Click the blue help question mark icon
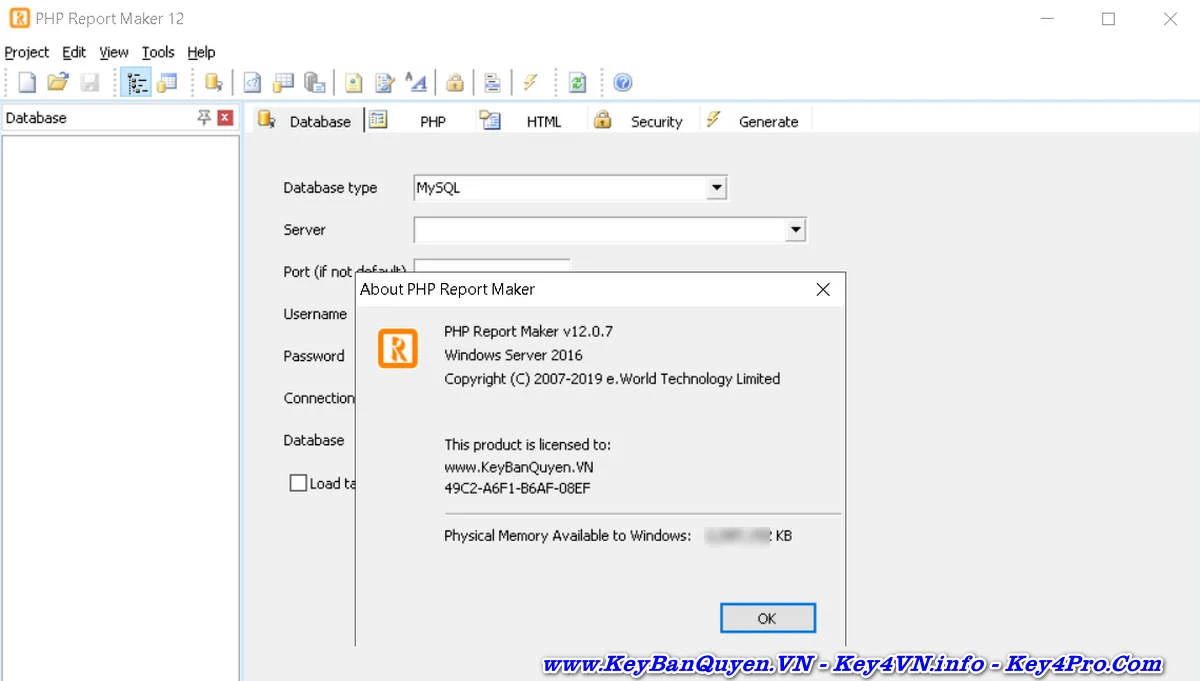Screen dimensions: 1200x681 (623, 82)
